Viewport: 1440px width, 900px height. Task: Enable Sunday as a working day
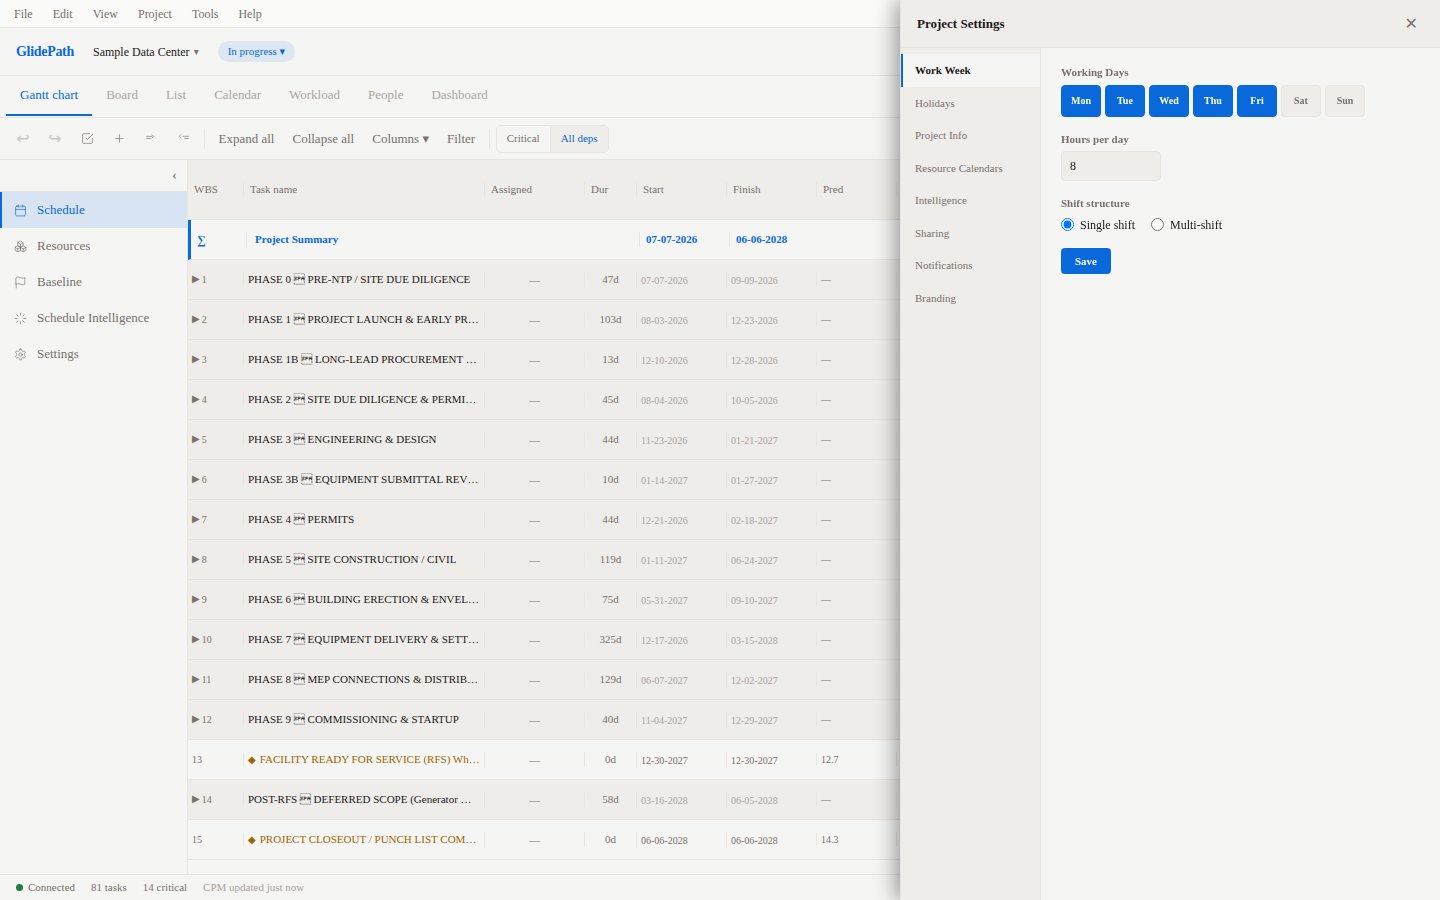(x=1345, y=101)
